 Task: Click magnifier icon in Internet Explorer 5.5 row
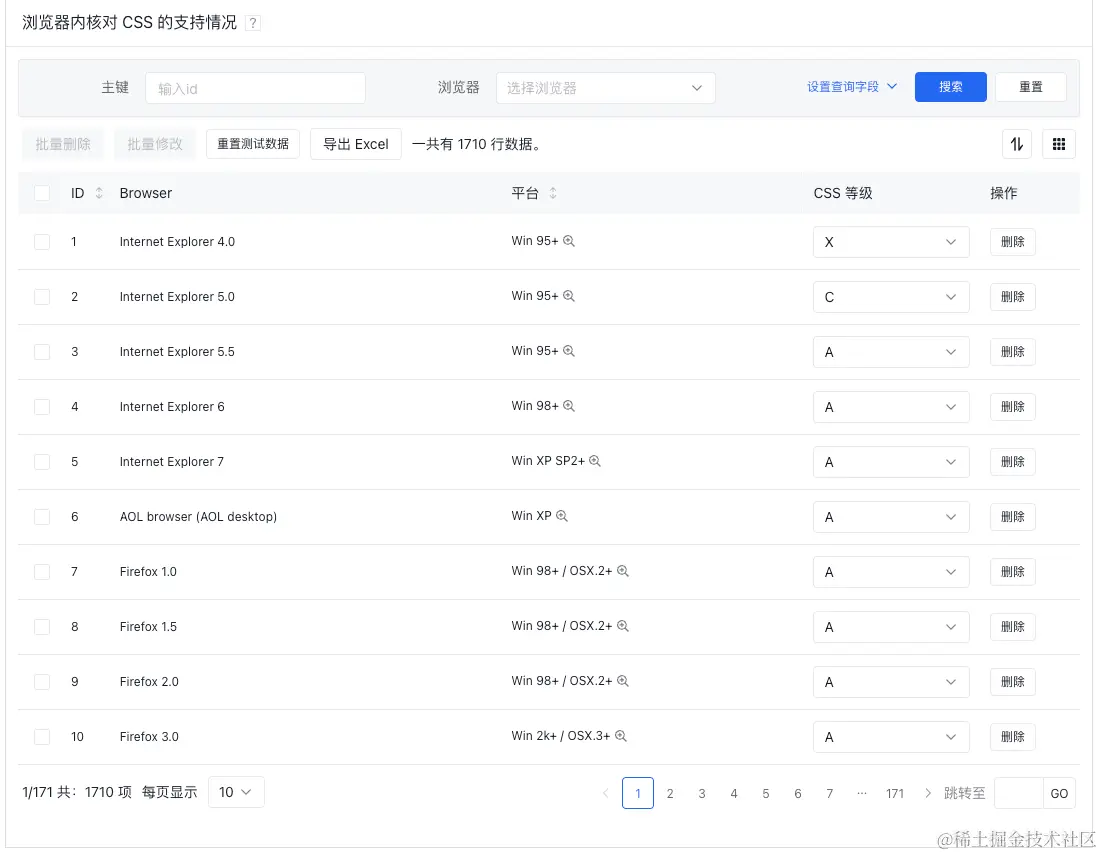pyautogui.click(x=569, y=350)
